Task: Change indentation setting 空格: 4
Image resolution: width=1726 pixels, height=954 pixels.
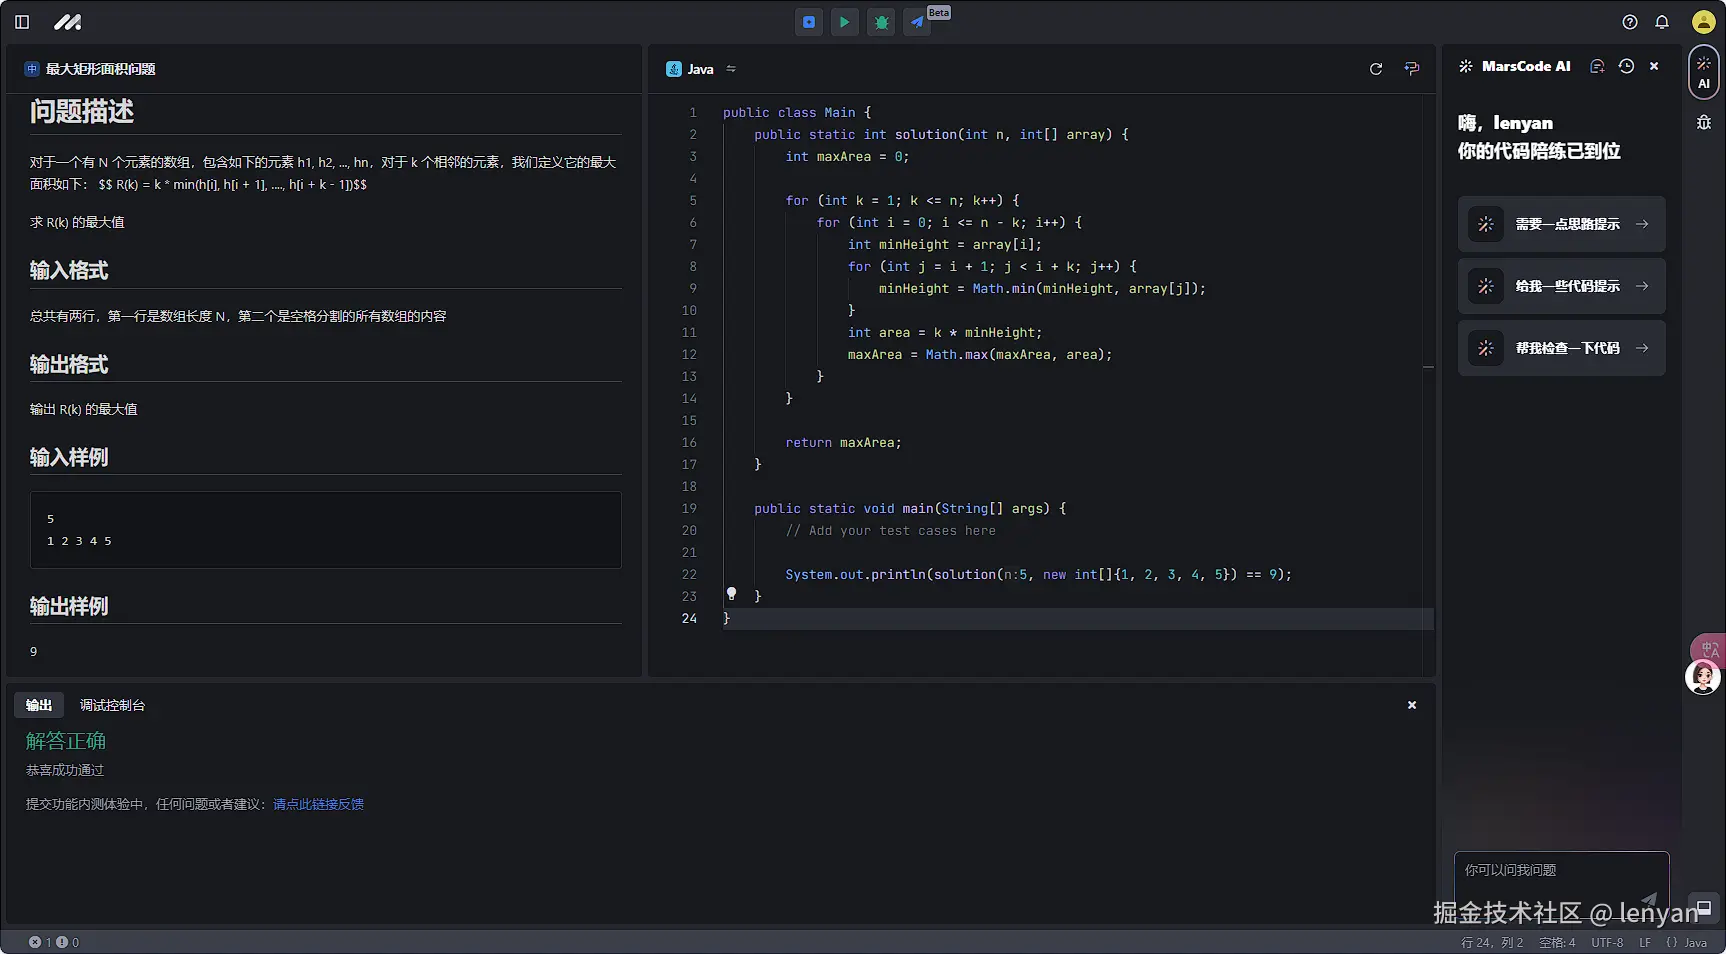Action: [1557, 942]
